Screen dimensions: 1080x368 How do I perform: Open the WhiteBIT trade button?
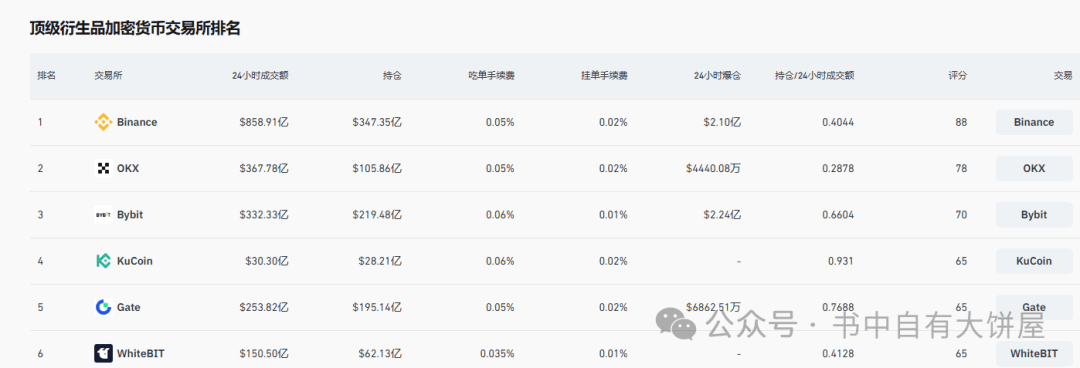pos(1034,354)
